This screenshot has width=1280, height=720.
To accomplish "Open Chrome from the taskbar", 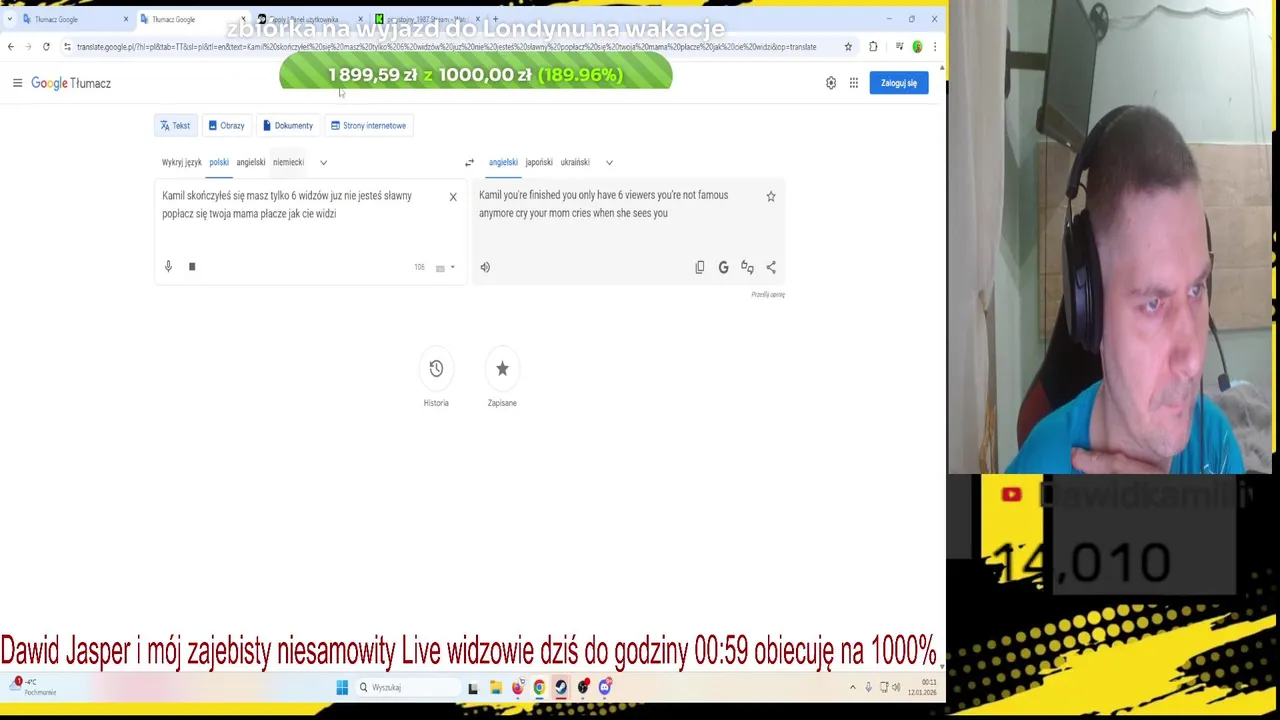I will point(539,687).
